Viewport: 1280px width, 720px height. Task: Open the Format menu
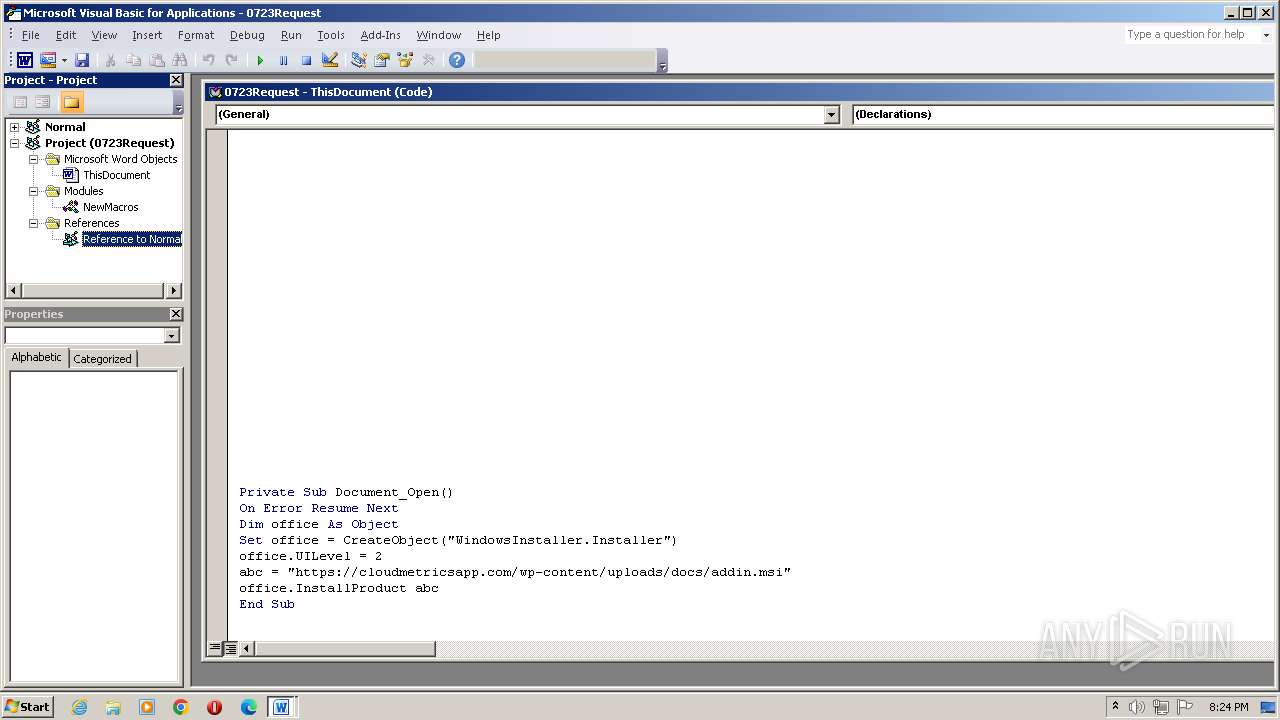click(196, 35)
